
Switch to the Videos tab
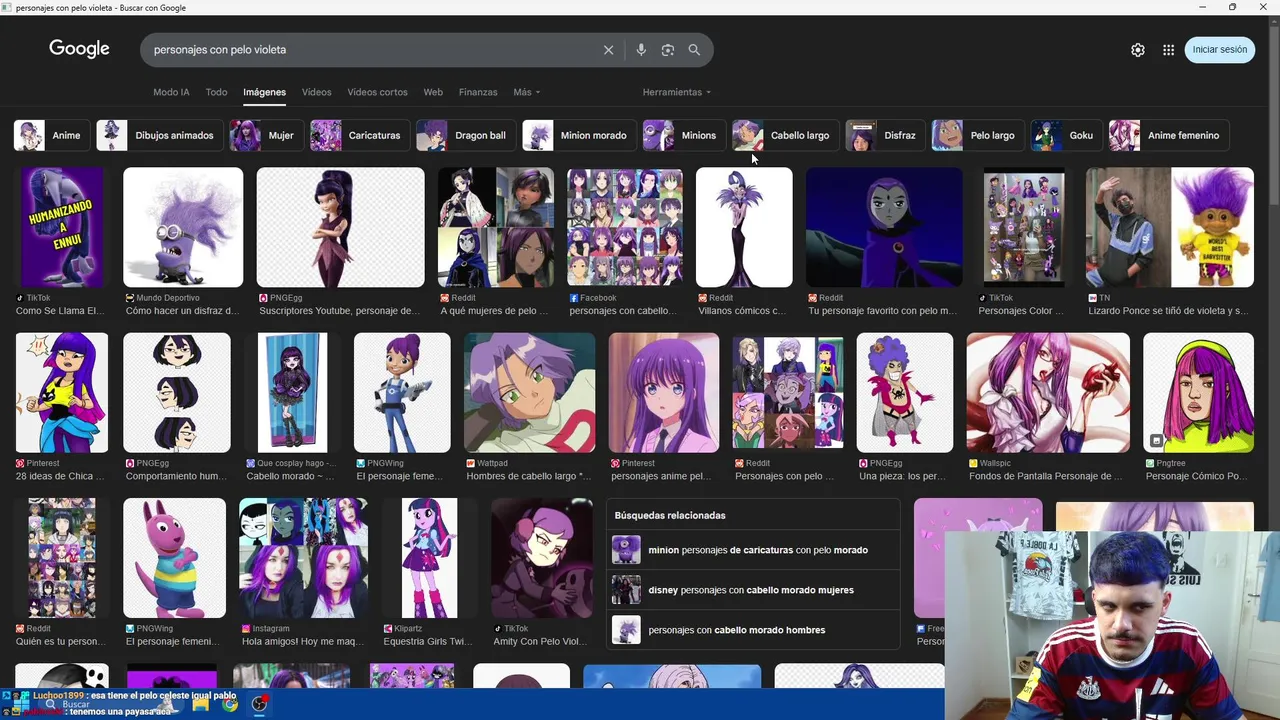point(316,92)
